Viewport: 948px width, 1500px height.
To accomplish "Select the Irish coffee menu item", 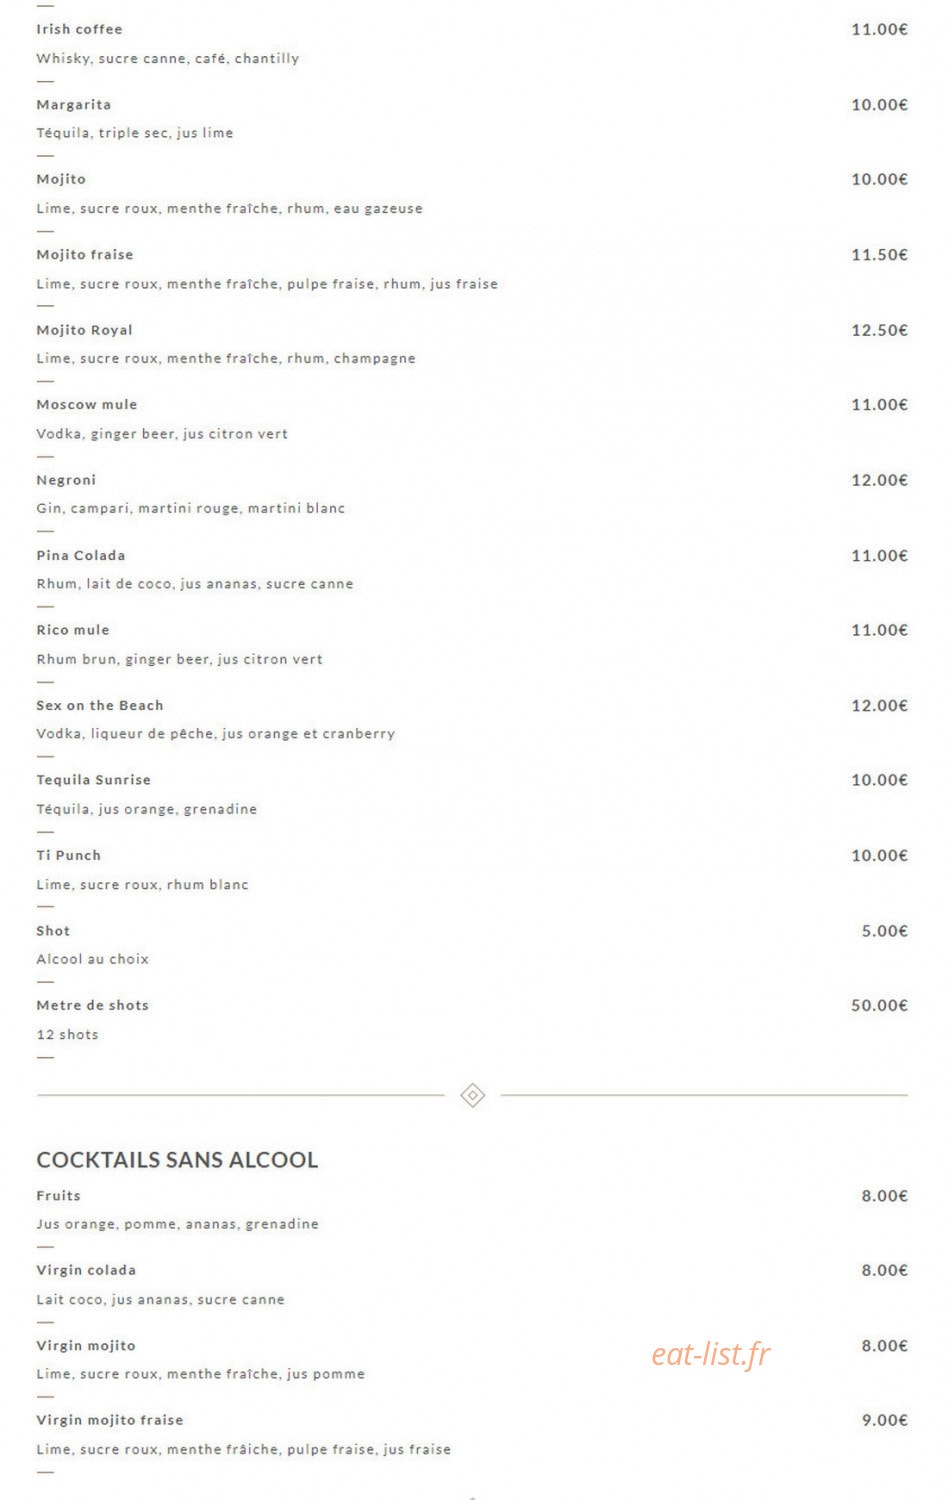I will tap(79, 29).
